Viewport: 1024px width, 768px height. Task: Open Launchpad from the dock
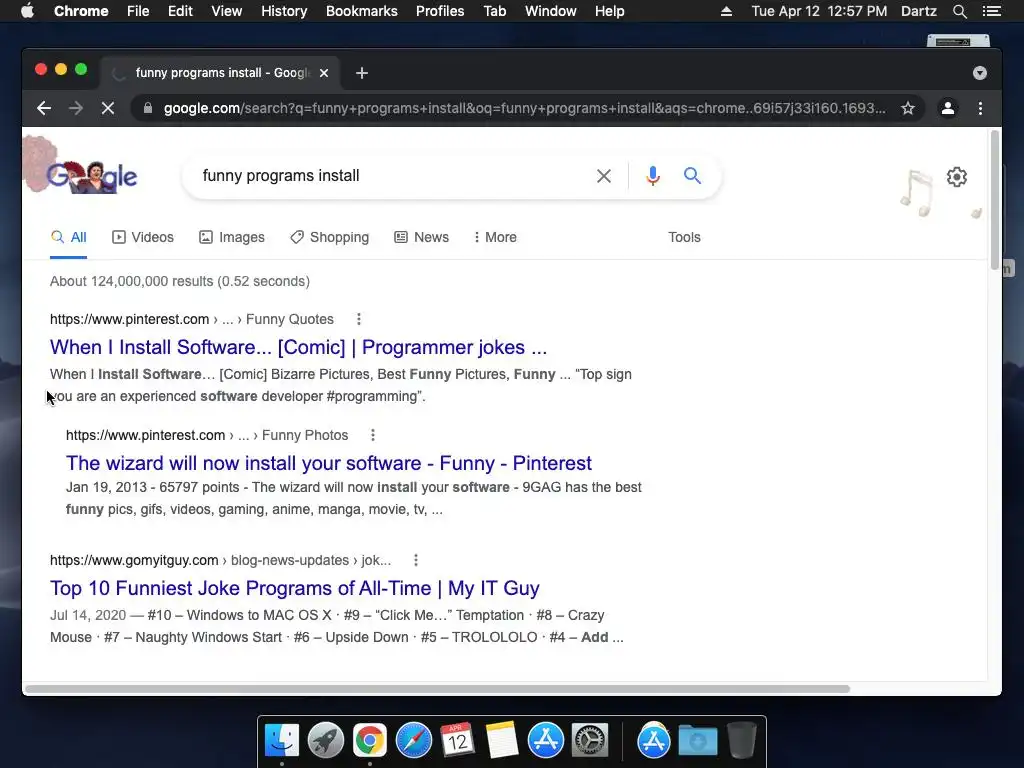[326, 741]
